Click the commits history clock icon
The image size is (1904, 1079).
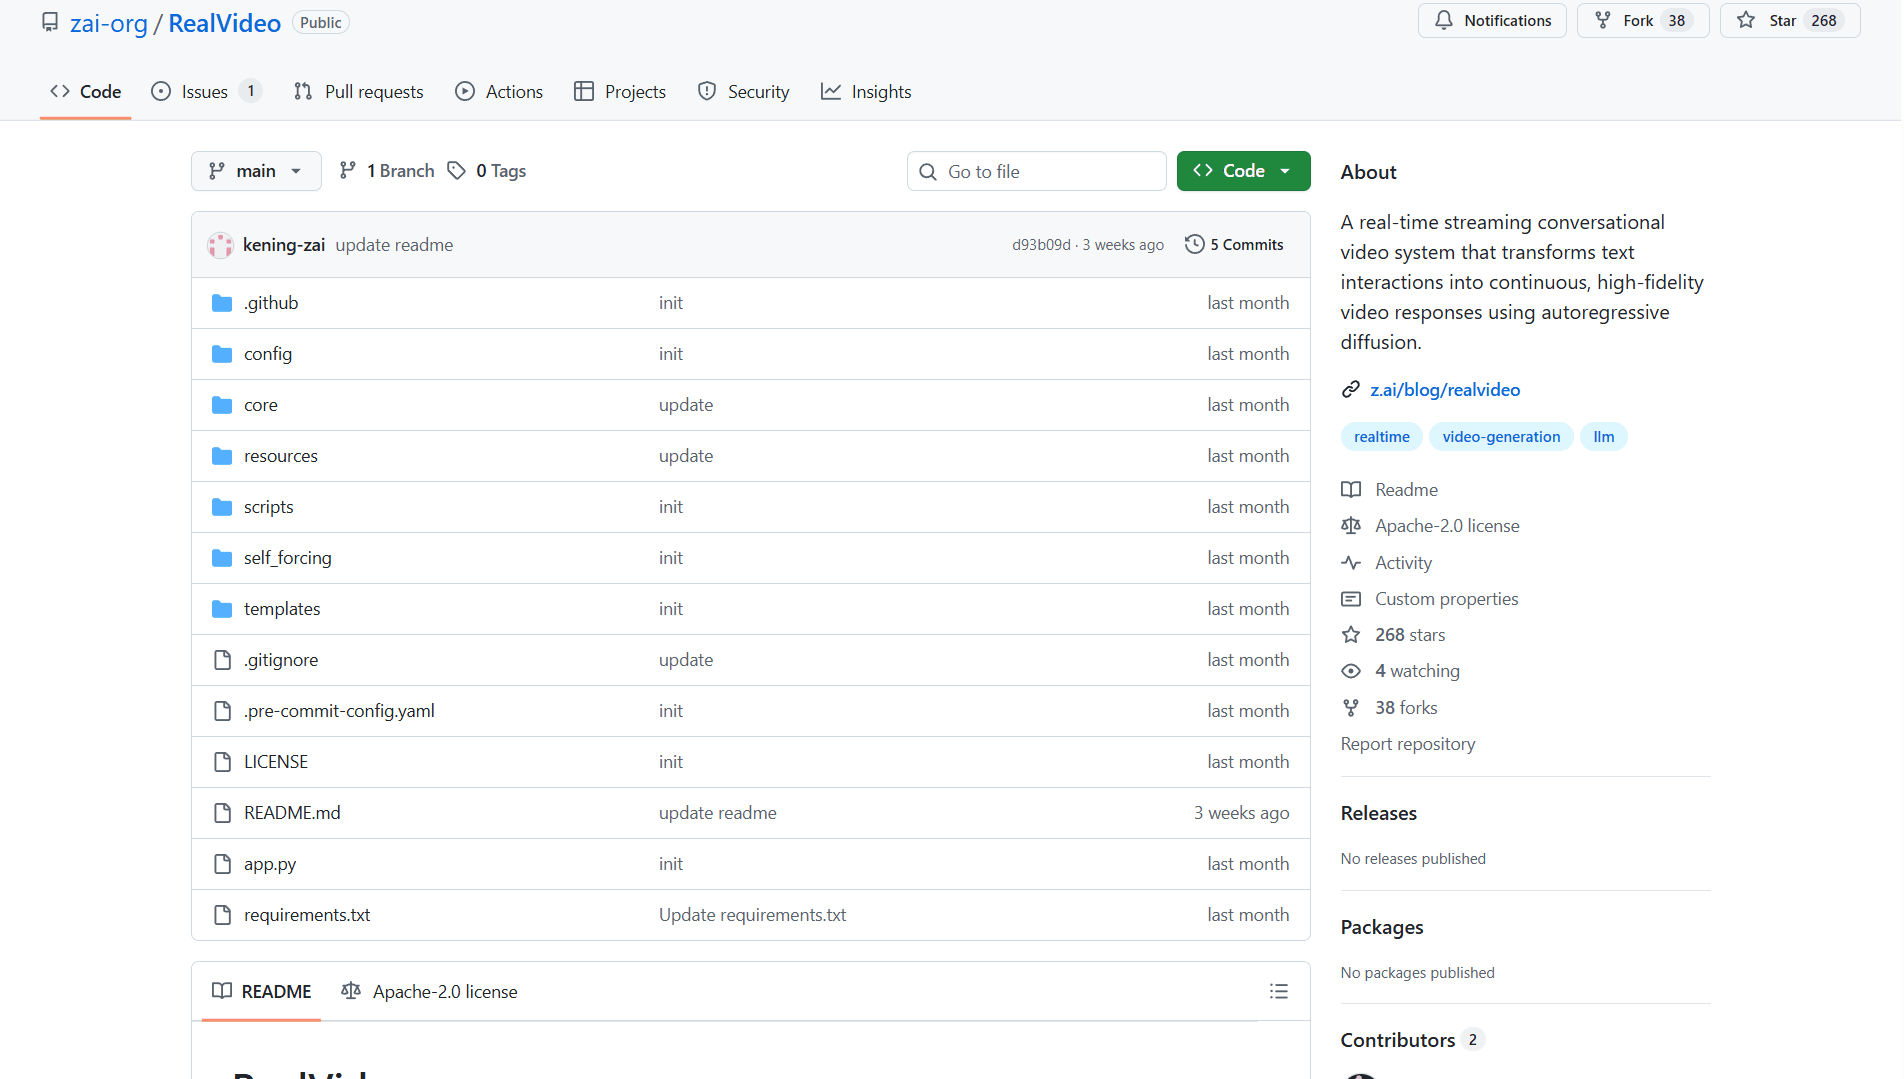[x=1194, y=245]
